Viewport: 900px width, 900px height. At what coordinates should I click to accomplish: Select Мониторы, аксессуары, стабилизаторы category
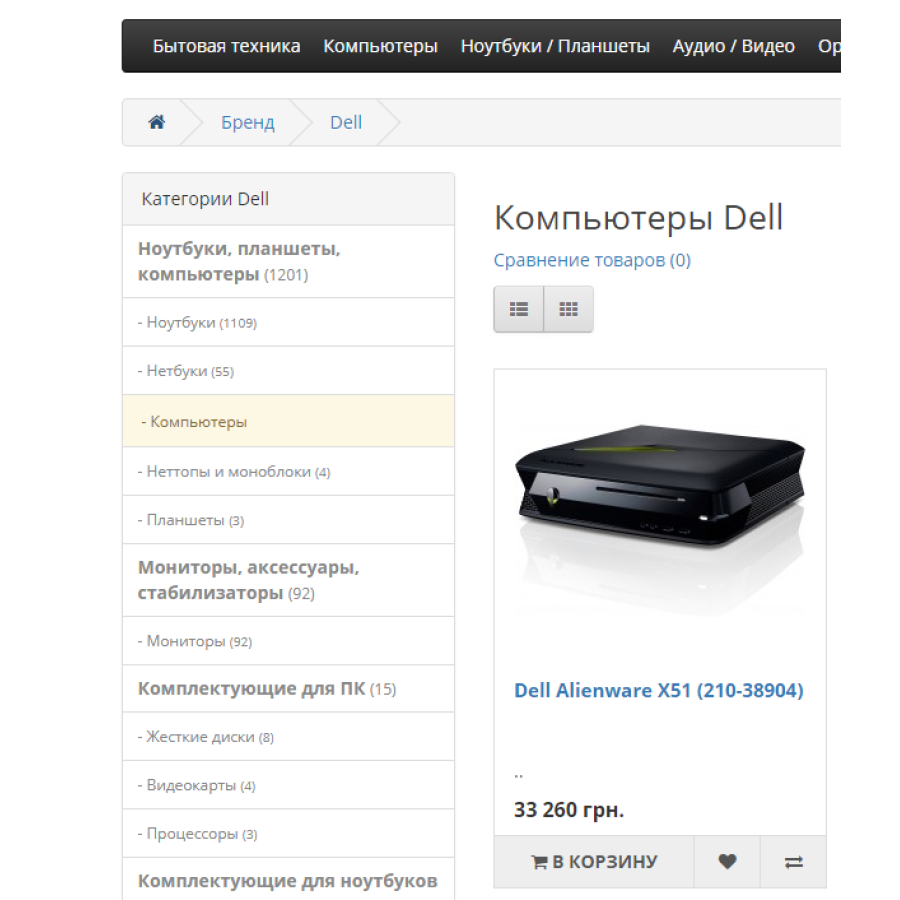(x=288, y=580)
